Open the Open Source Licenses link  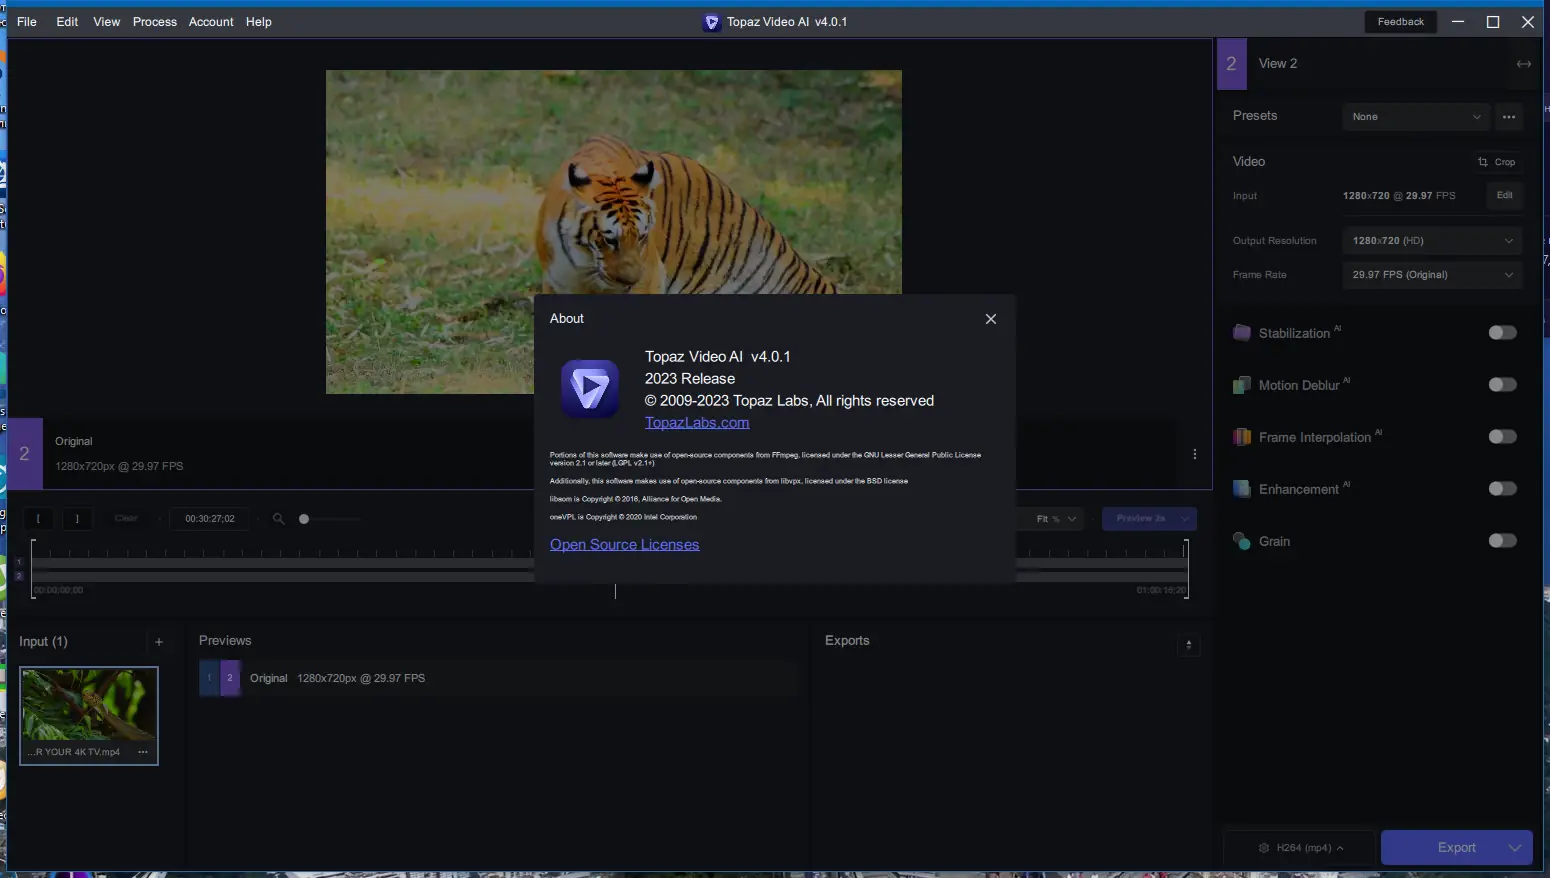[624, 544]
